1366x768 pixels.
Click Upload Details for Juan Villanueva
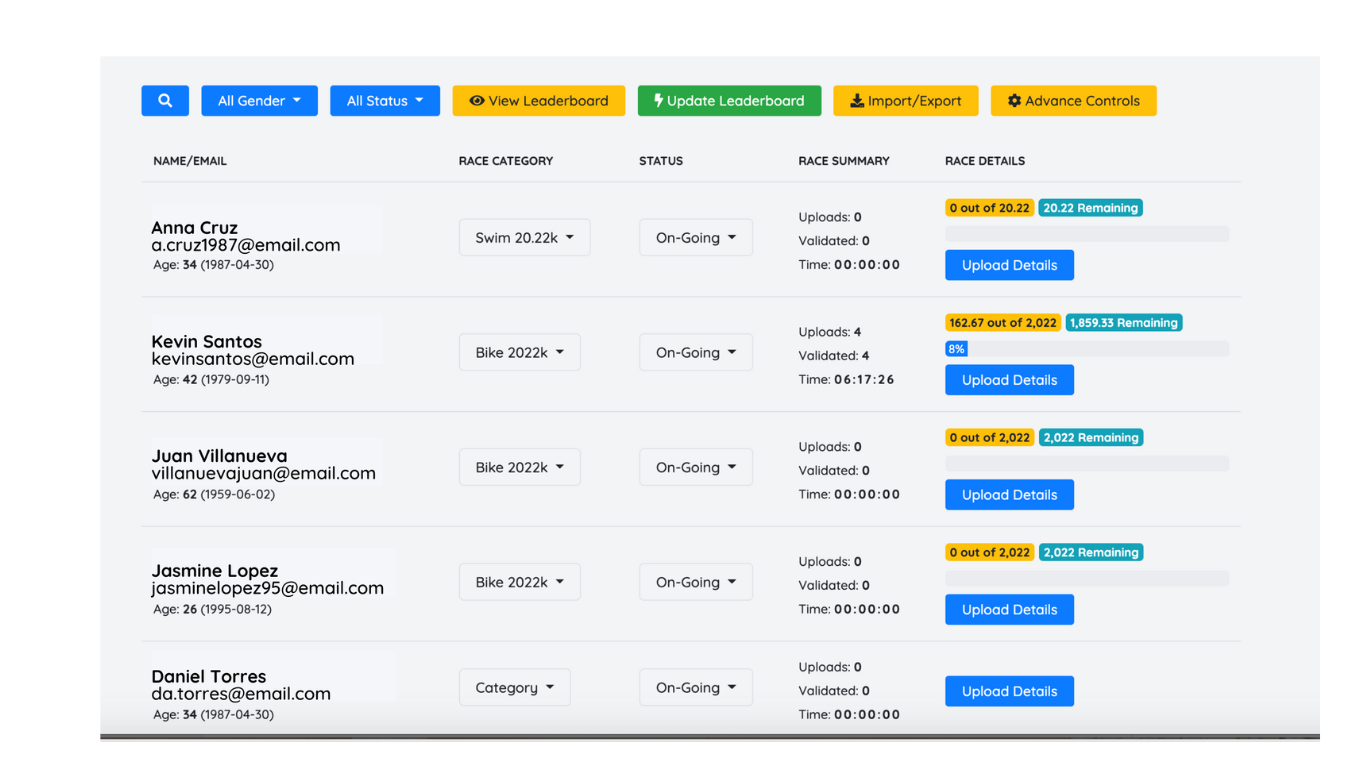[1009, 495]
